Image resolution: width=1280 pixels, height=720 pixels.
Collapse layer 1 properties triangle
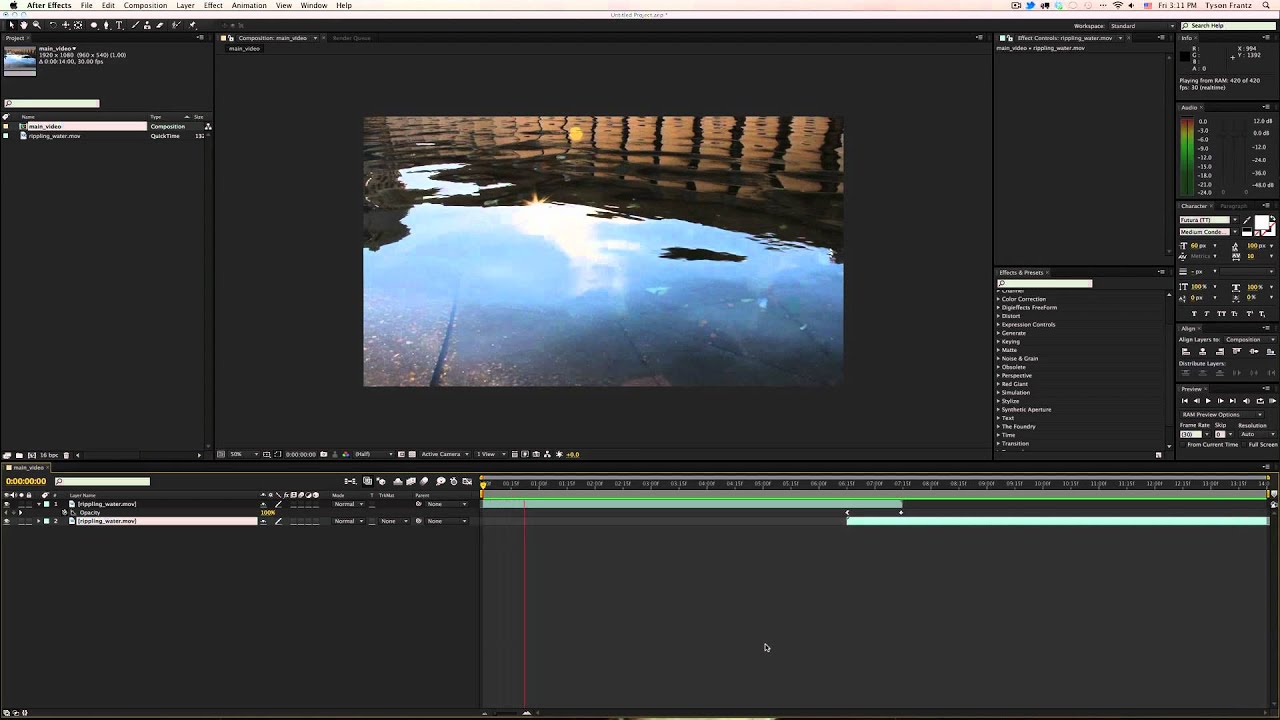[x=39, y=504]
